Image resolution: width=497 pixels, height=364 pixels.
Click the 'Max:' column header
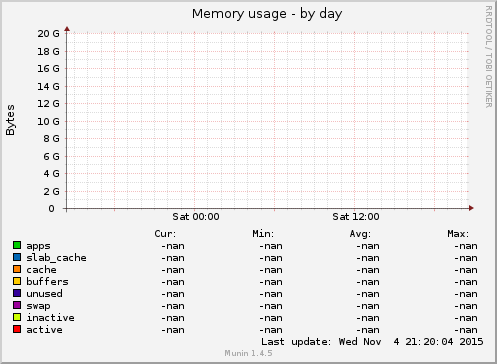pos(458,234)
